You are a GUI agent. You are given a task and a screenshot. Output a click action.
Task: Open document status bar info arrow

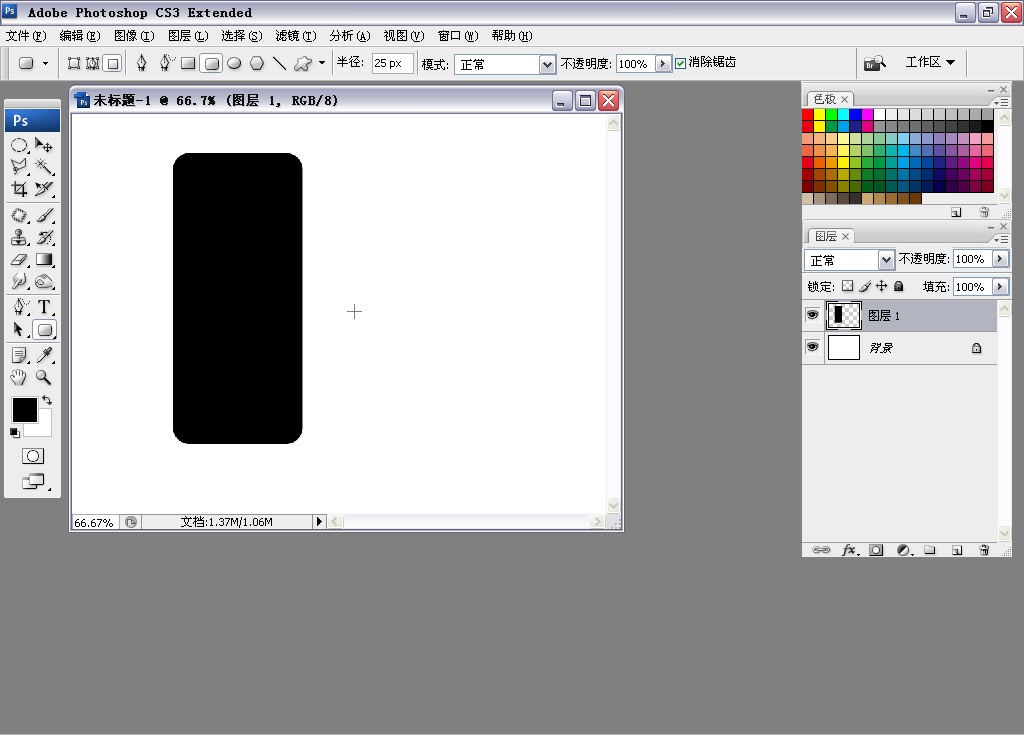[319, 521]
